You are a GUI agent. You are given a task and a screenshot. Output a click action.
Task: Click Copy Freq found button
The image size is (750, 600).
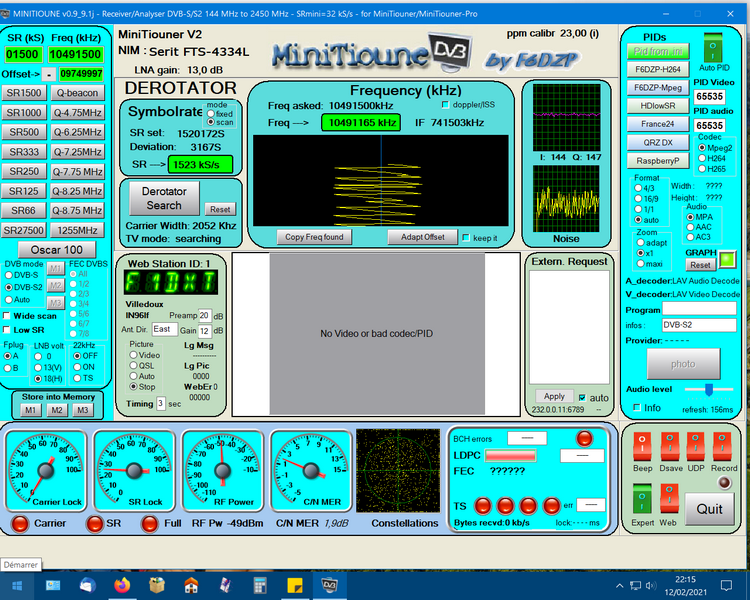(x=314, y=237)
